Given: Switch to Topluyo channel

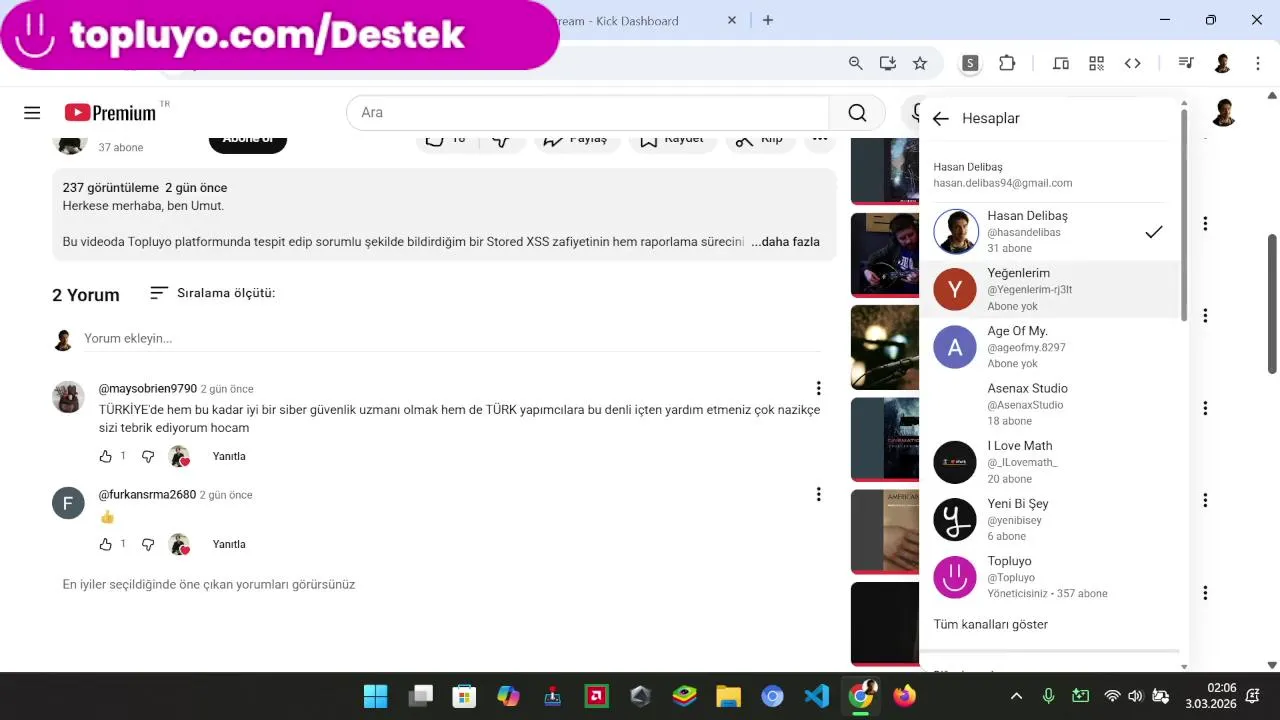Looking at the screenshot, I should tap(1050, 577).
